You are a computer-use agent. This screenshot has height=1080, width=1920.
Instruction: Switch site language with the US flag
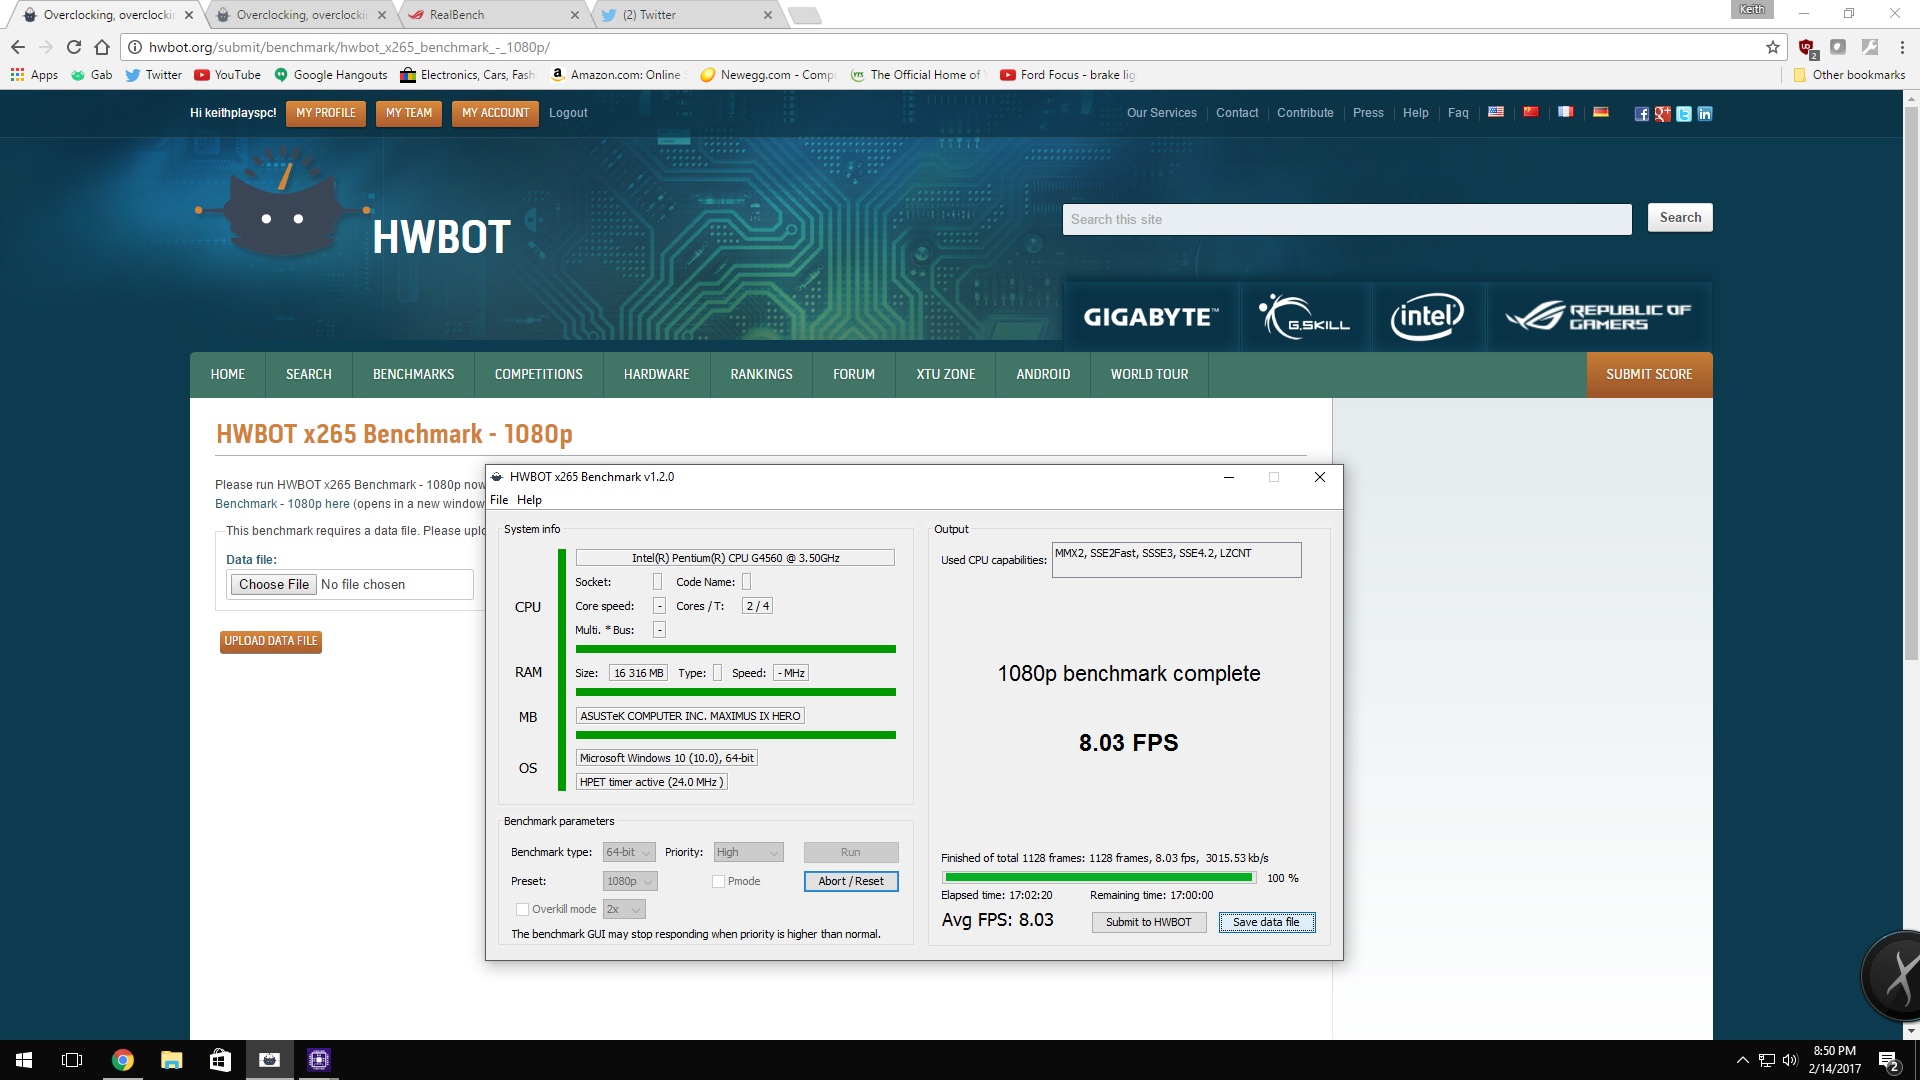1496,112
